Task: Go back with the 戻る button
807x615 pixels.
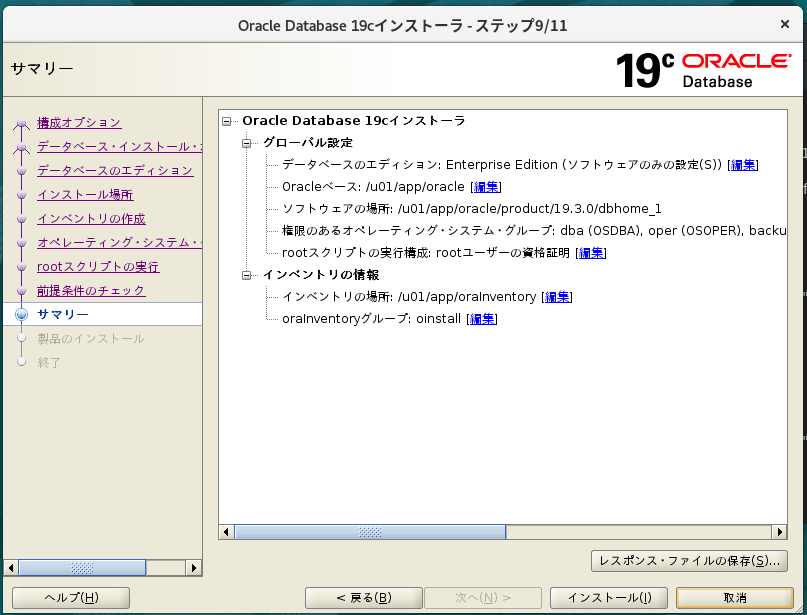Action: [364, 598]
